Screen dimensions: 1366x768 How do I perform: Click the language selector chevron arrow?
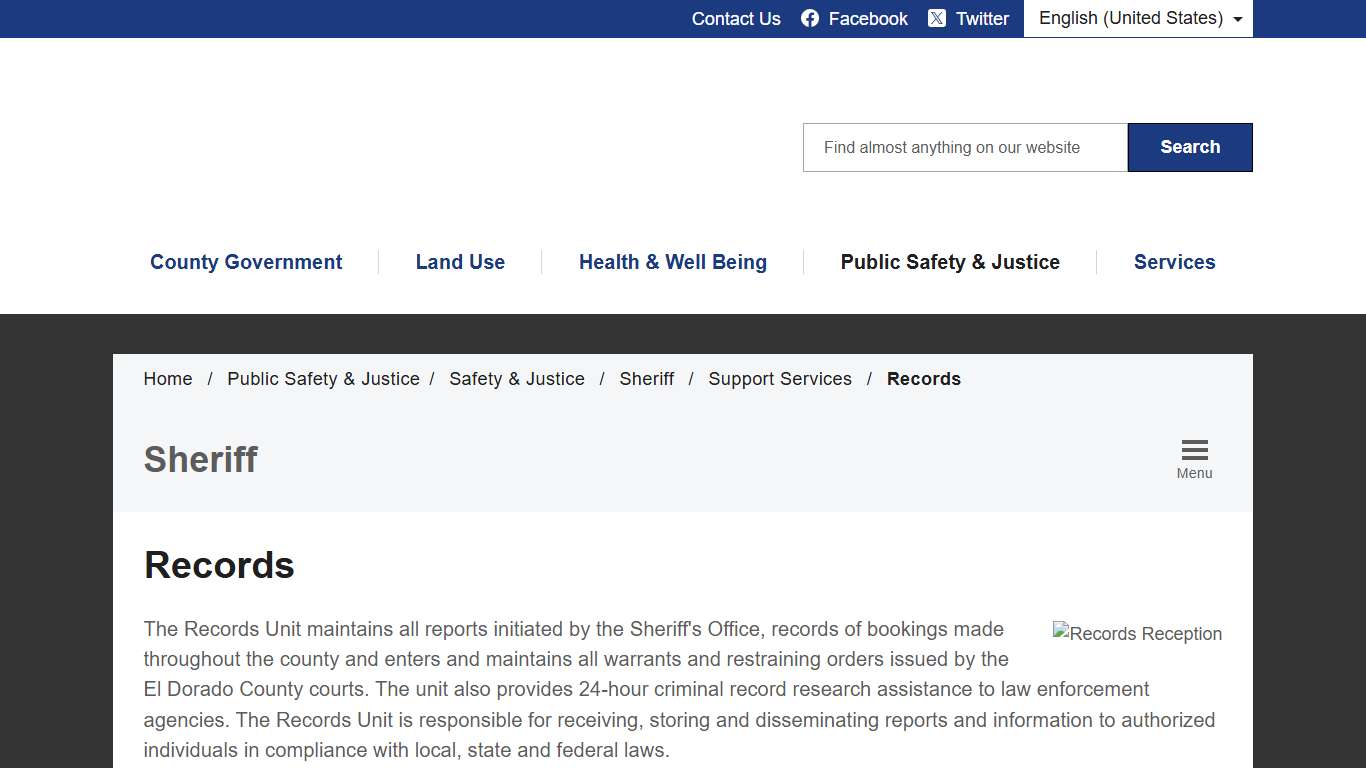pos(1238,19)
